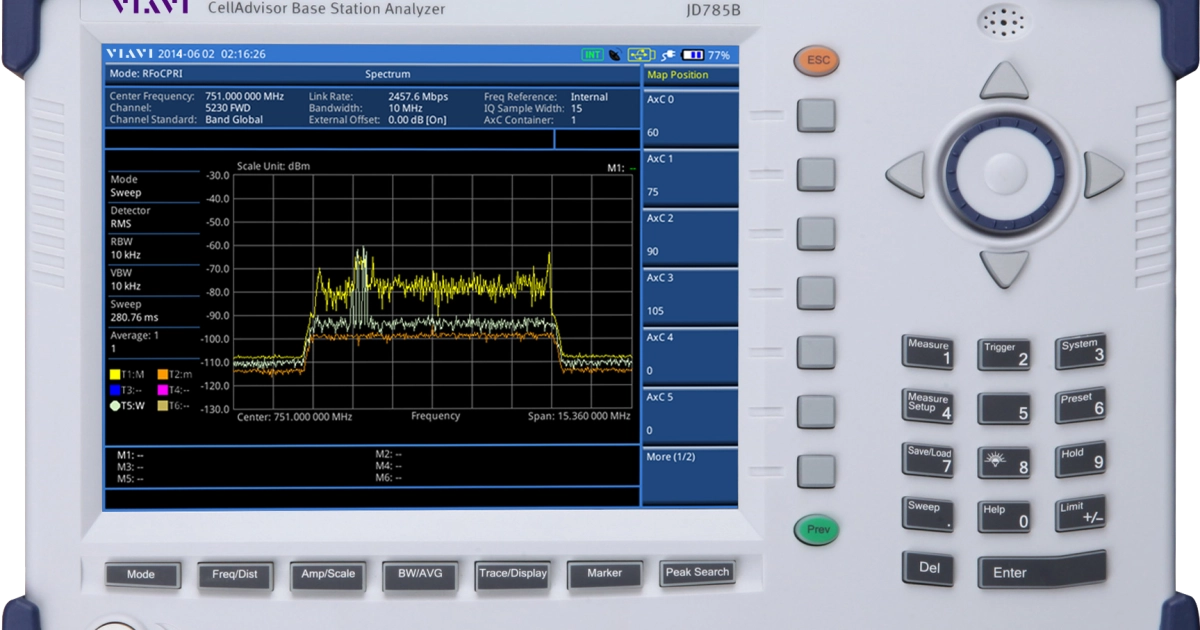Click the soft key beside AxC 5
The image size is (1200, 630).
click(815, 411)
